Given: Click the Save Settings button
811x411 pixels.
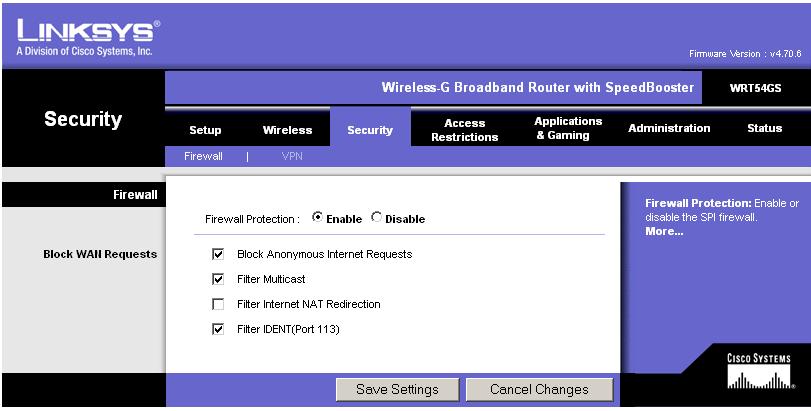Looking at the screenshot, I should tap(397, 389).
